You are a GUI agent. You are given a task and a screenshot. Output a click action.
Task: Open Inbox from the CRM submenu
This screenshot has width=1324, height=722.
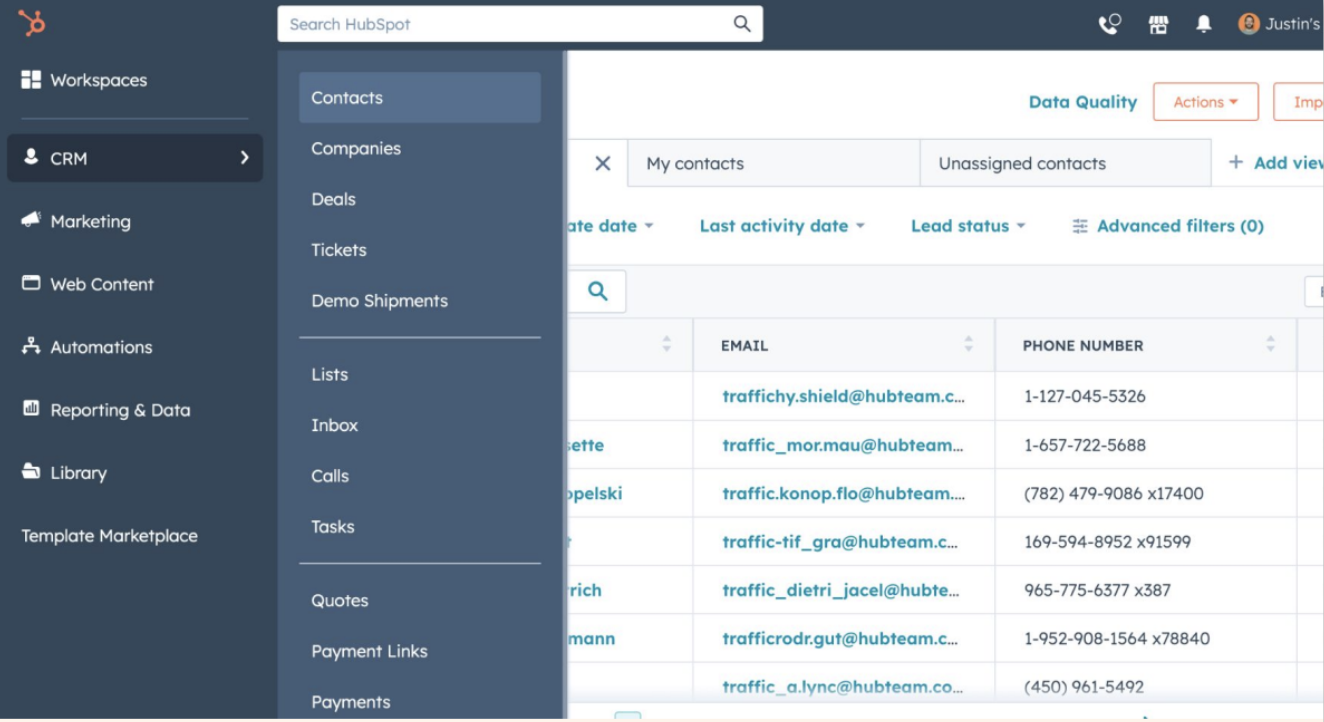pos(334,425)
